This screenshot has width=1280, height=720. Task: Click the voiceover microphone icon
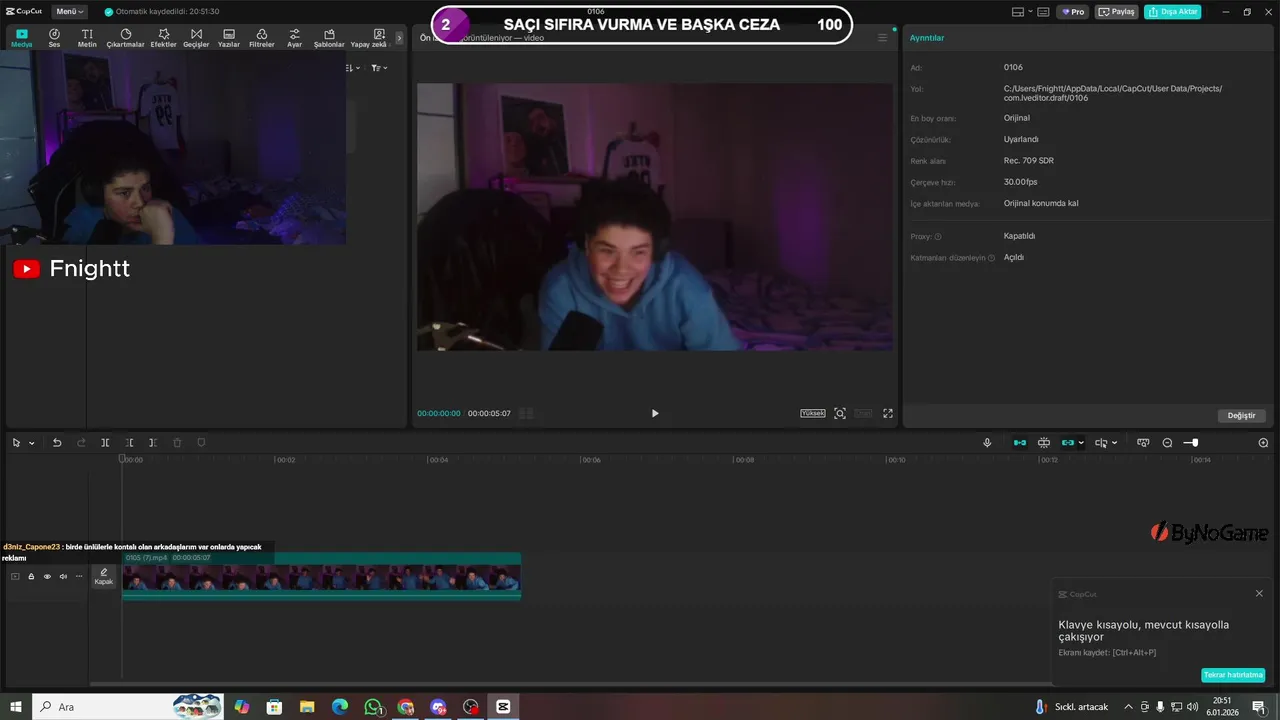coord(987,443)
